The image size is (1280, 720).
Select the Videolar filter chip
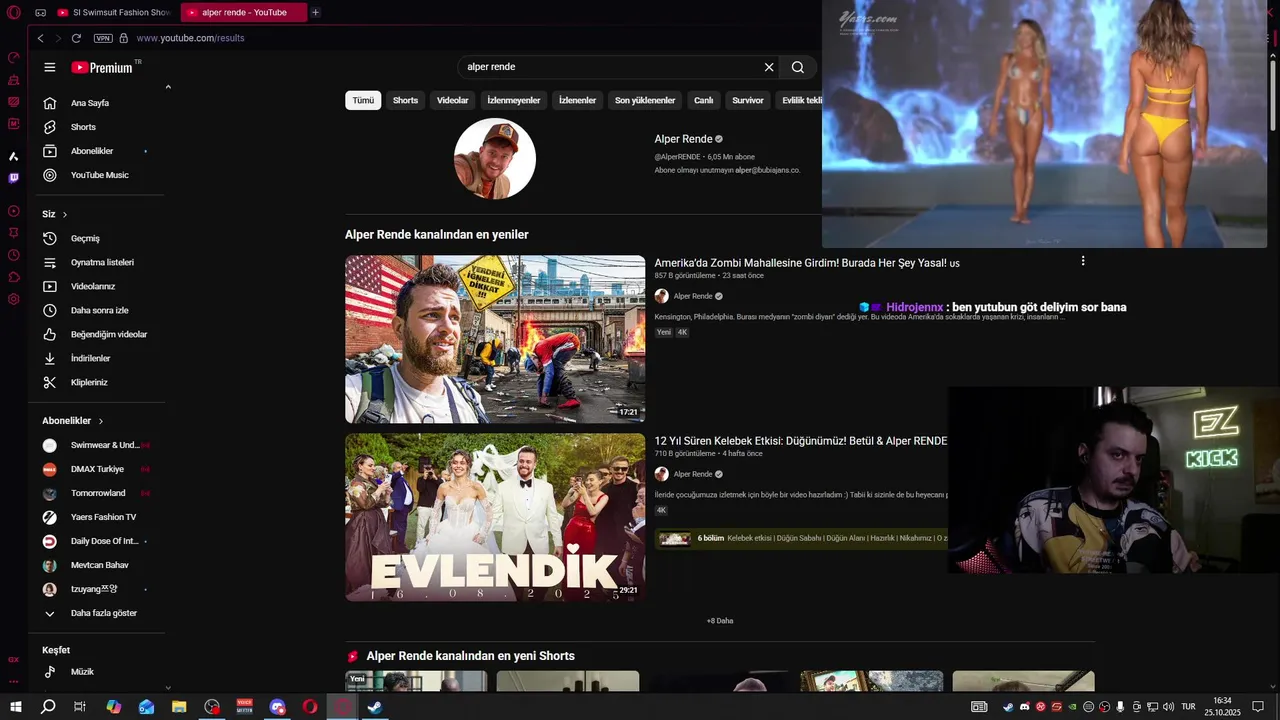pyautogui.click(x=452, y=100)
